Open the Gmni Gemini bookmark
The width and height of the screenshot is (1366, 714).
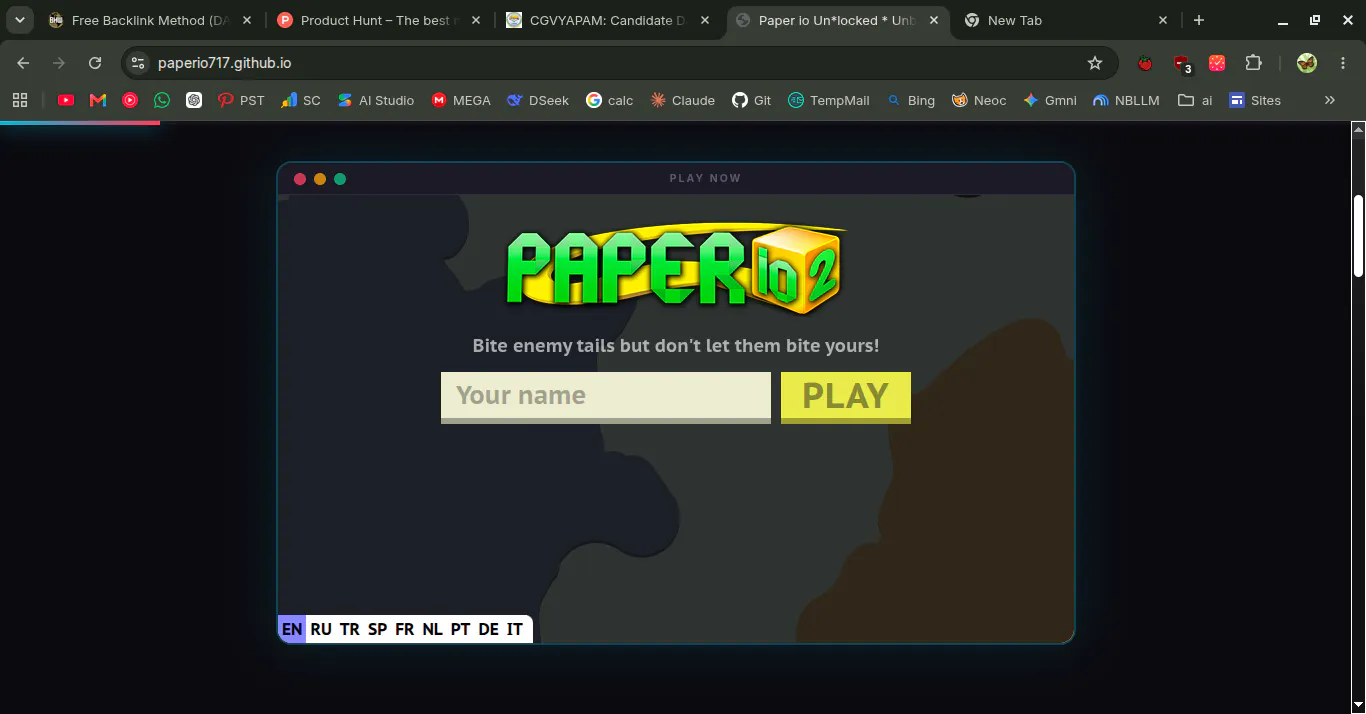tap(1050, 100)
